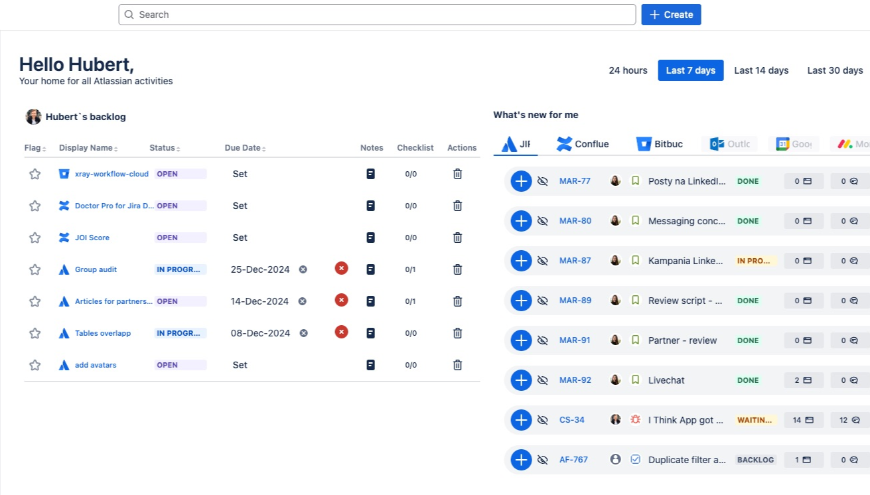Open the MAR-89 issue link

click(x=575, y=300)
